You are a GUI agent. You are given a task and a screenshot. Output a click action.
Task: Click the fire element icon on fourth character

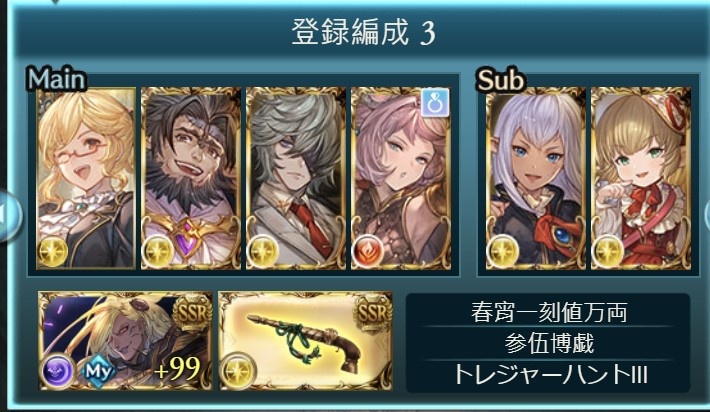(369, 251)
